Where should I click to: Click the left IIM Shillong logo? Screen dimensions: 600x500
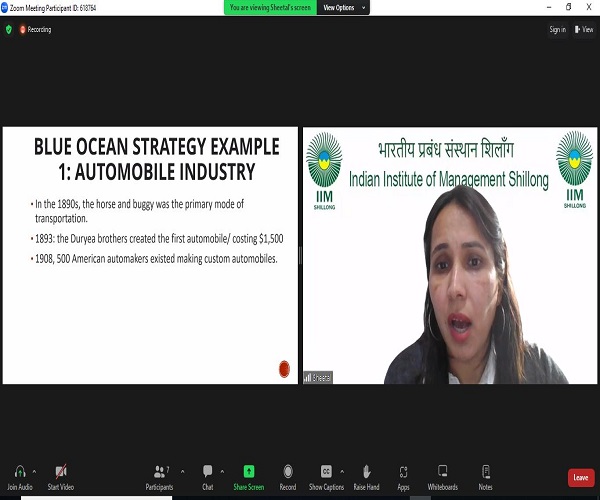pyautogui.click(x=324, y=170)
